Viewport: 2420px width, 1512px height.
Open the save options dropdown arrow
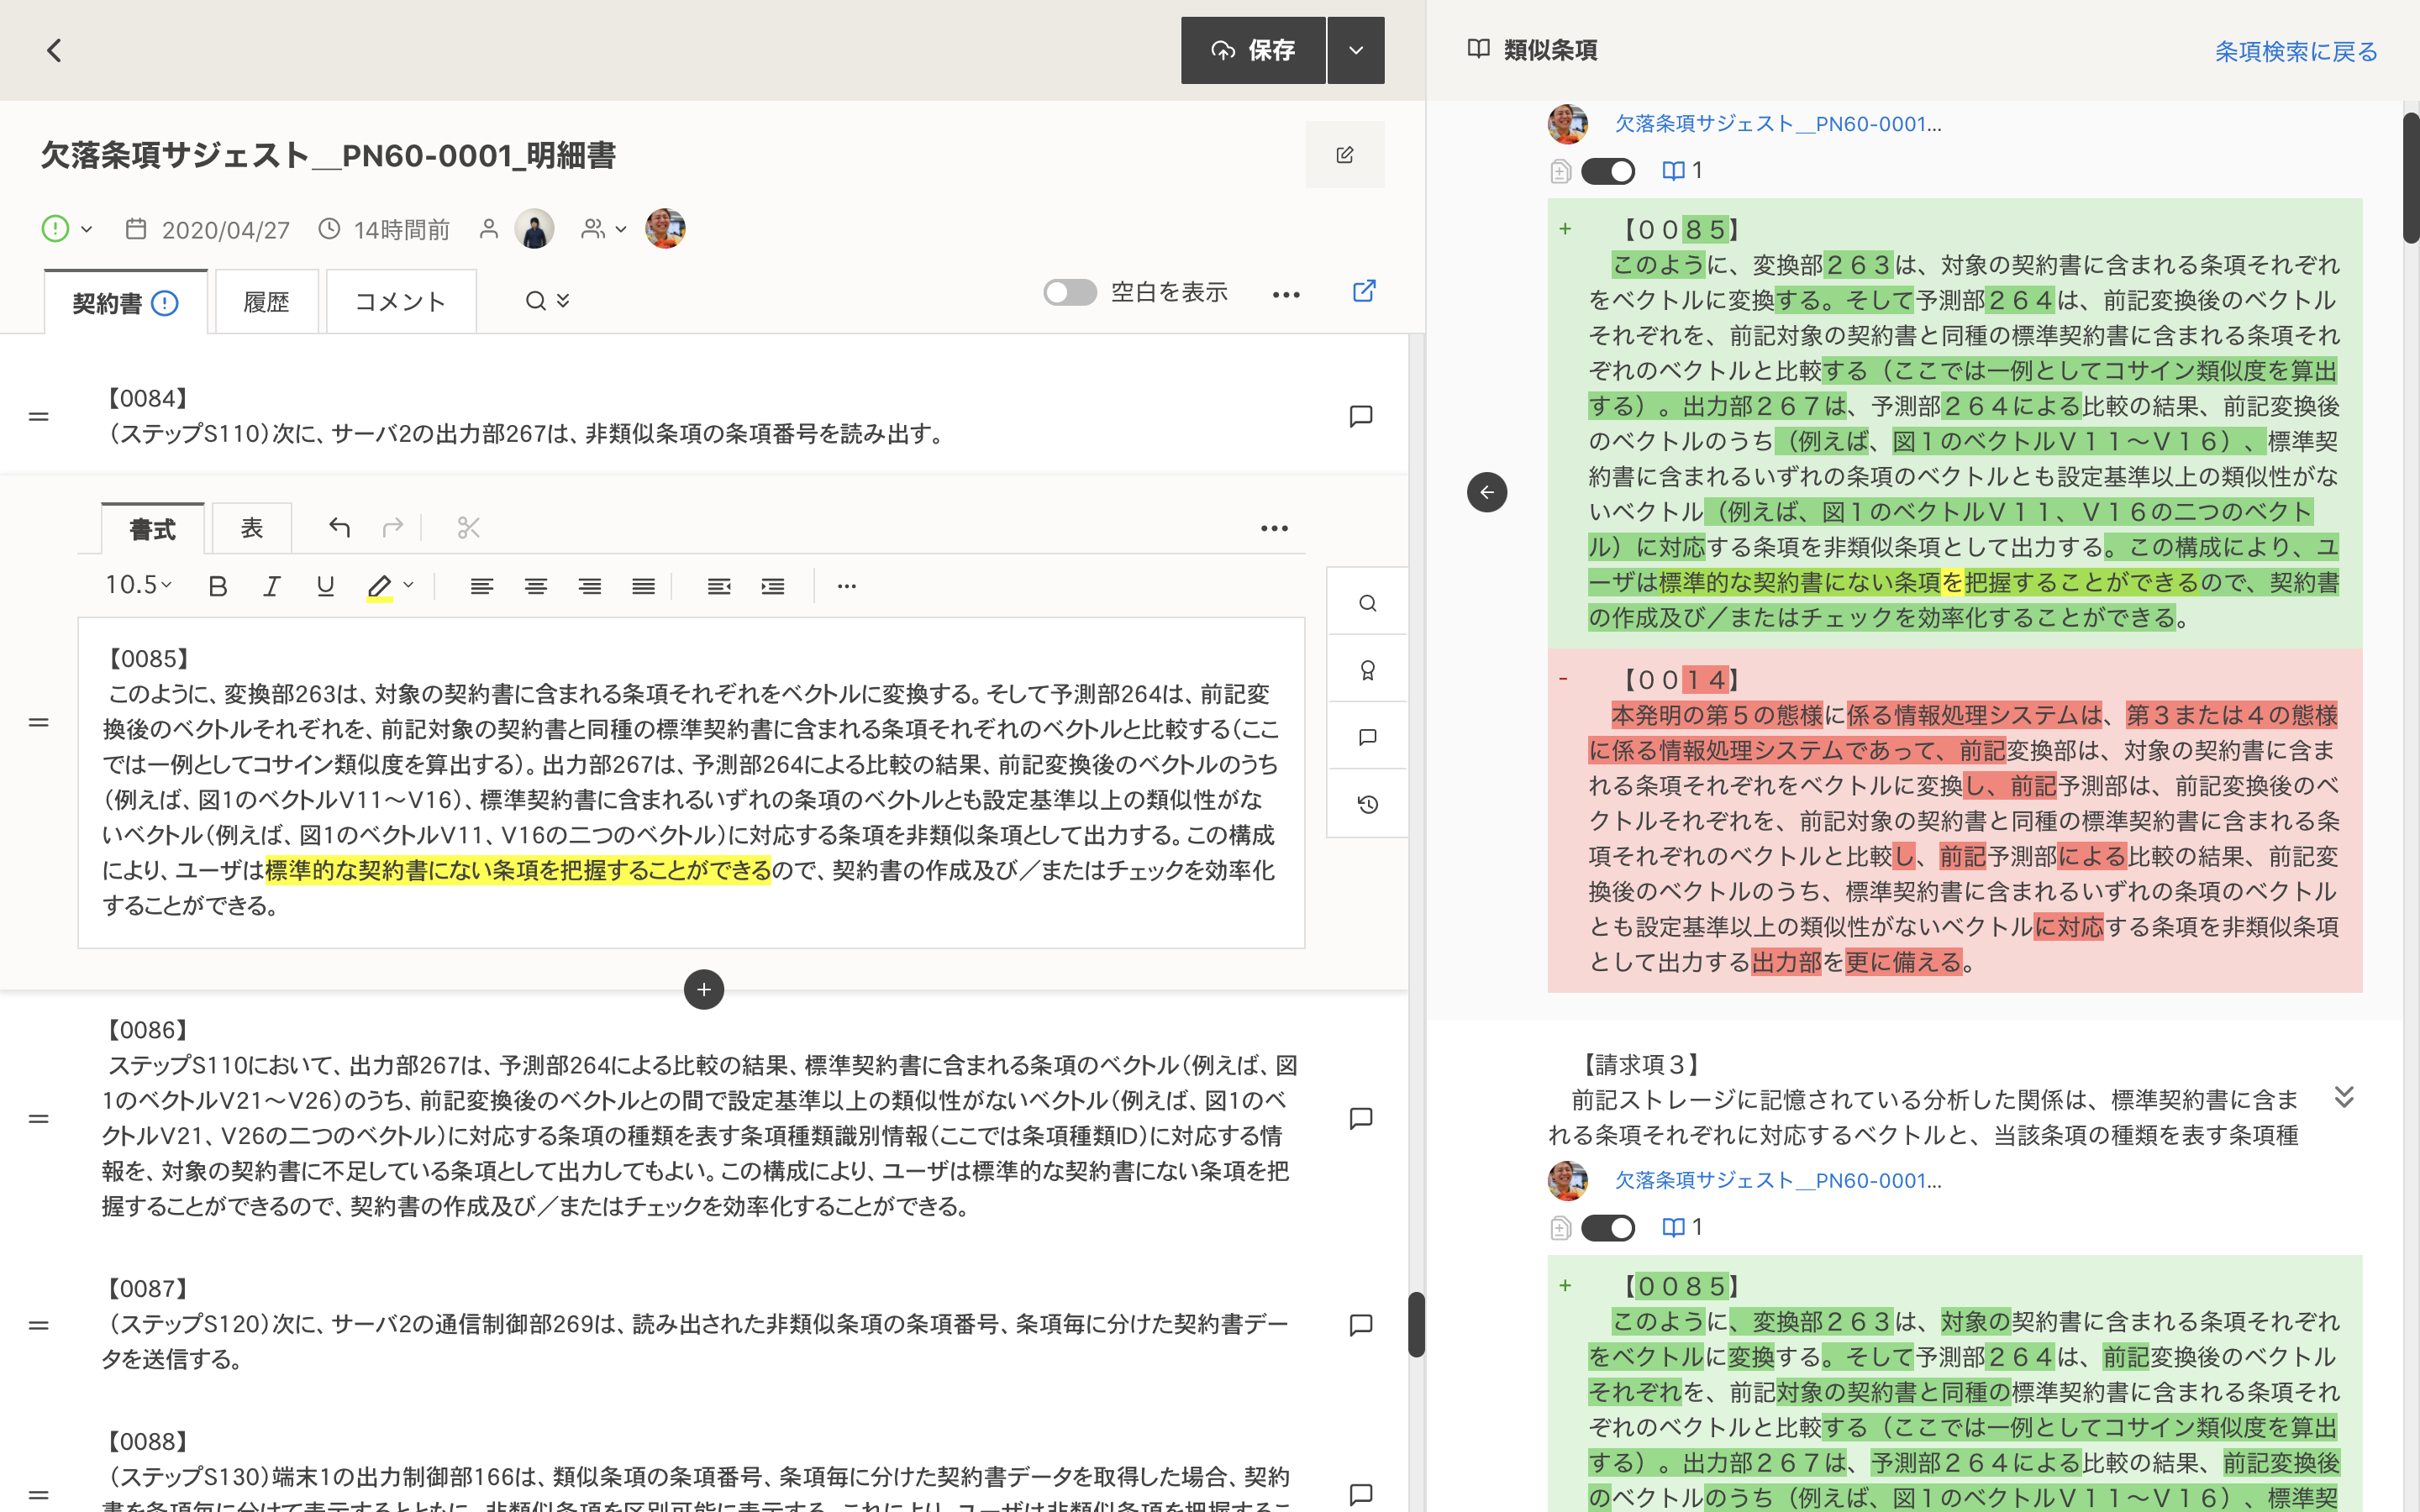coord(1355,50)
